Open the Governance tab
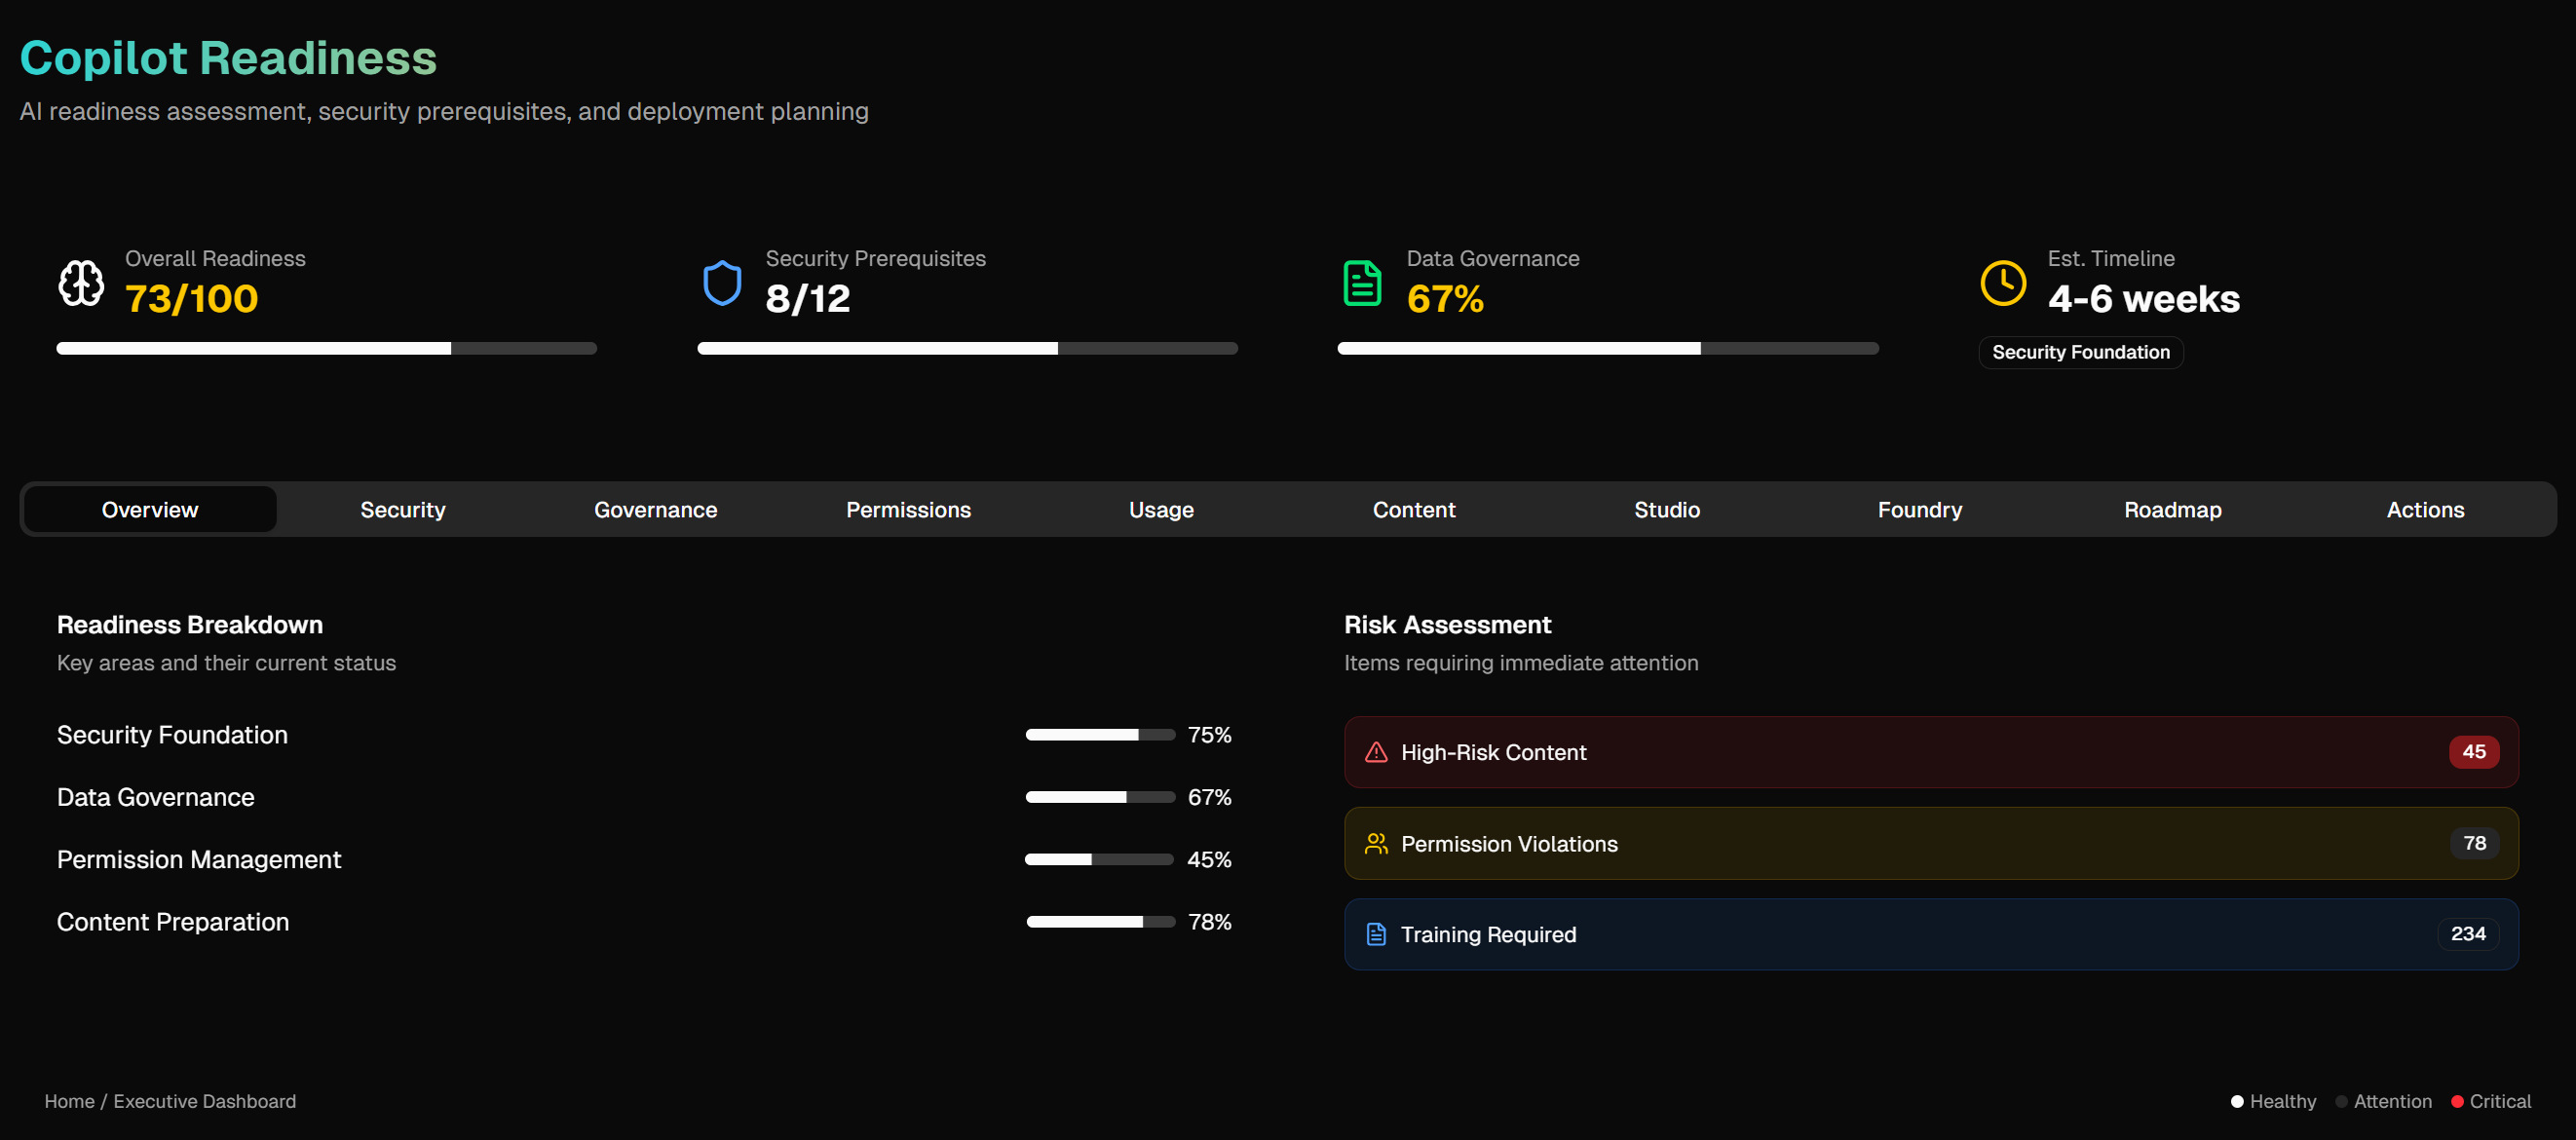This screenshot has width=2576, height=1140. [655, 510]
